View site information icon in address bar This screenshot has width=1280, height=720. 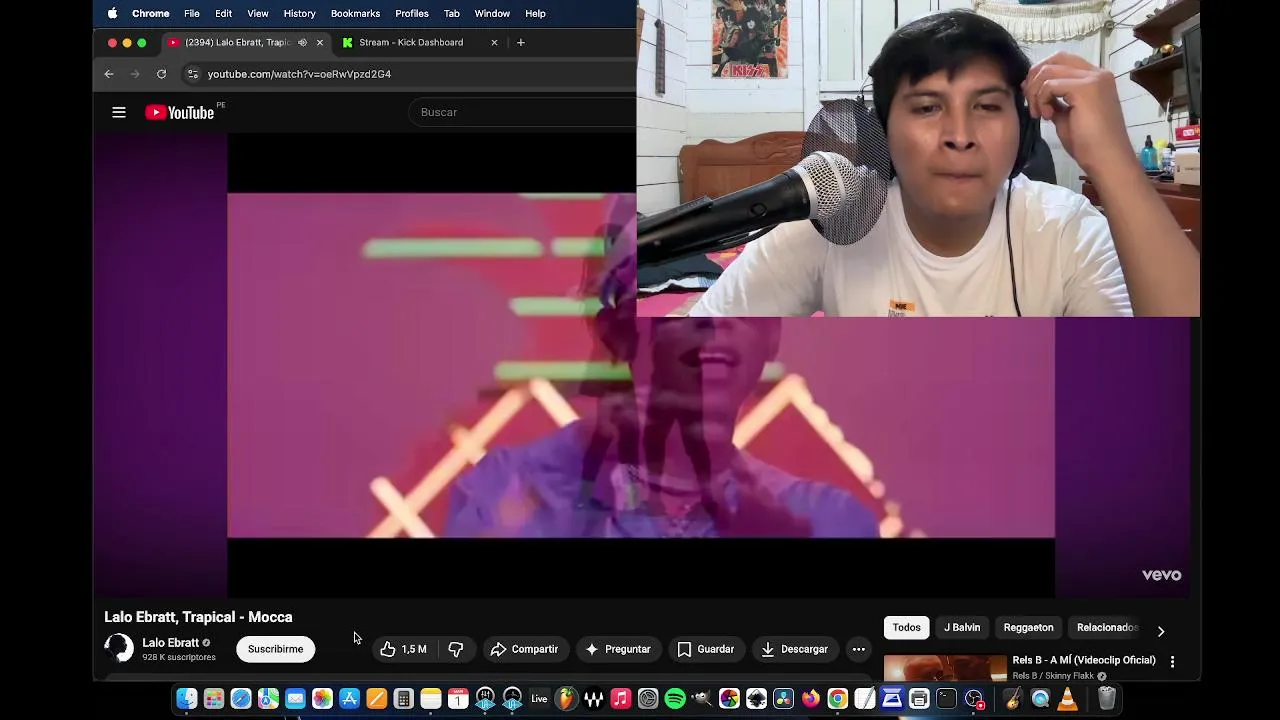tap(193, 74)
